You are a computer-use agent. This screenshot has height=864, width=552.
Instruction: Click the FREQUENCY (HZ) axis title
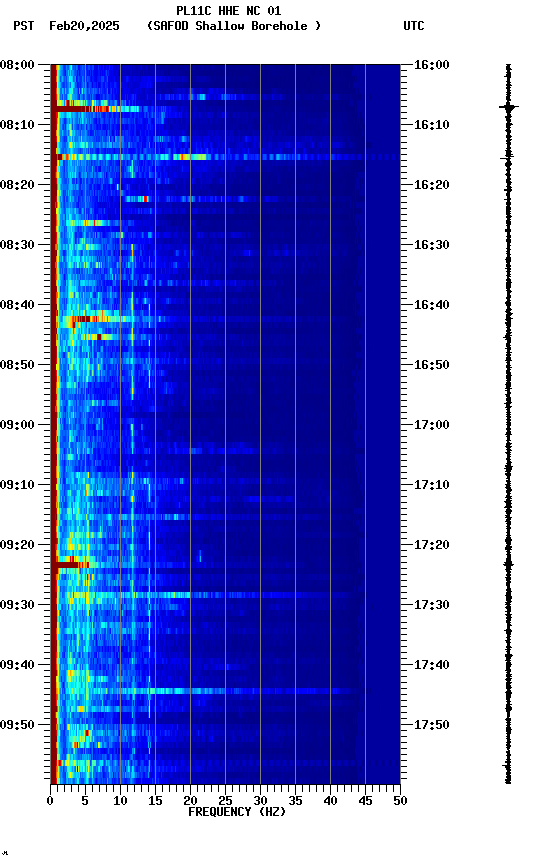237,812
